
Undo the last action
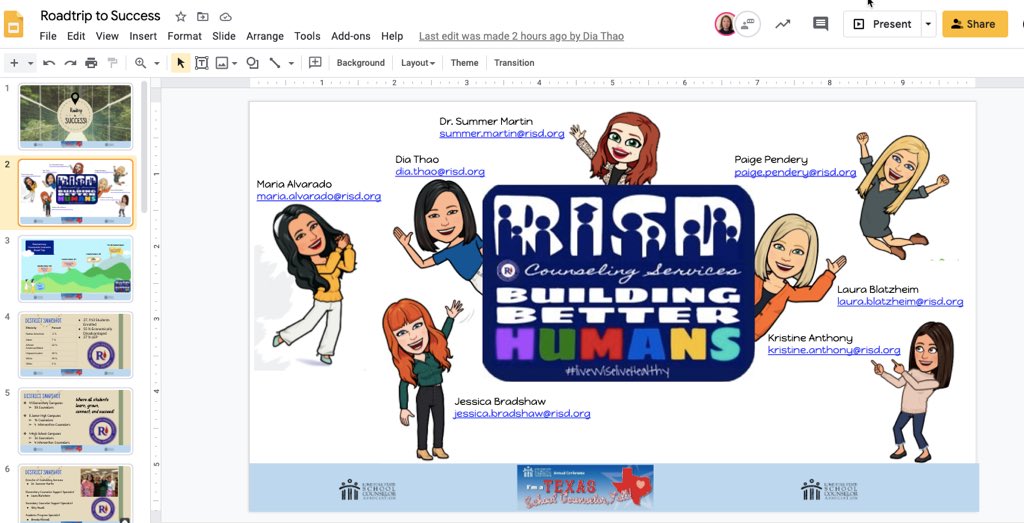[x=49, y=63]
